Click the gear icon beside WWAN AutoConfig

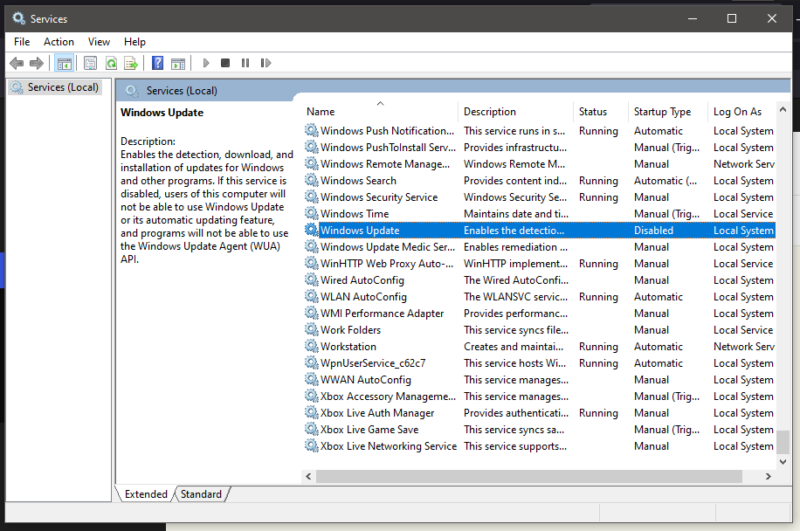311,379
